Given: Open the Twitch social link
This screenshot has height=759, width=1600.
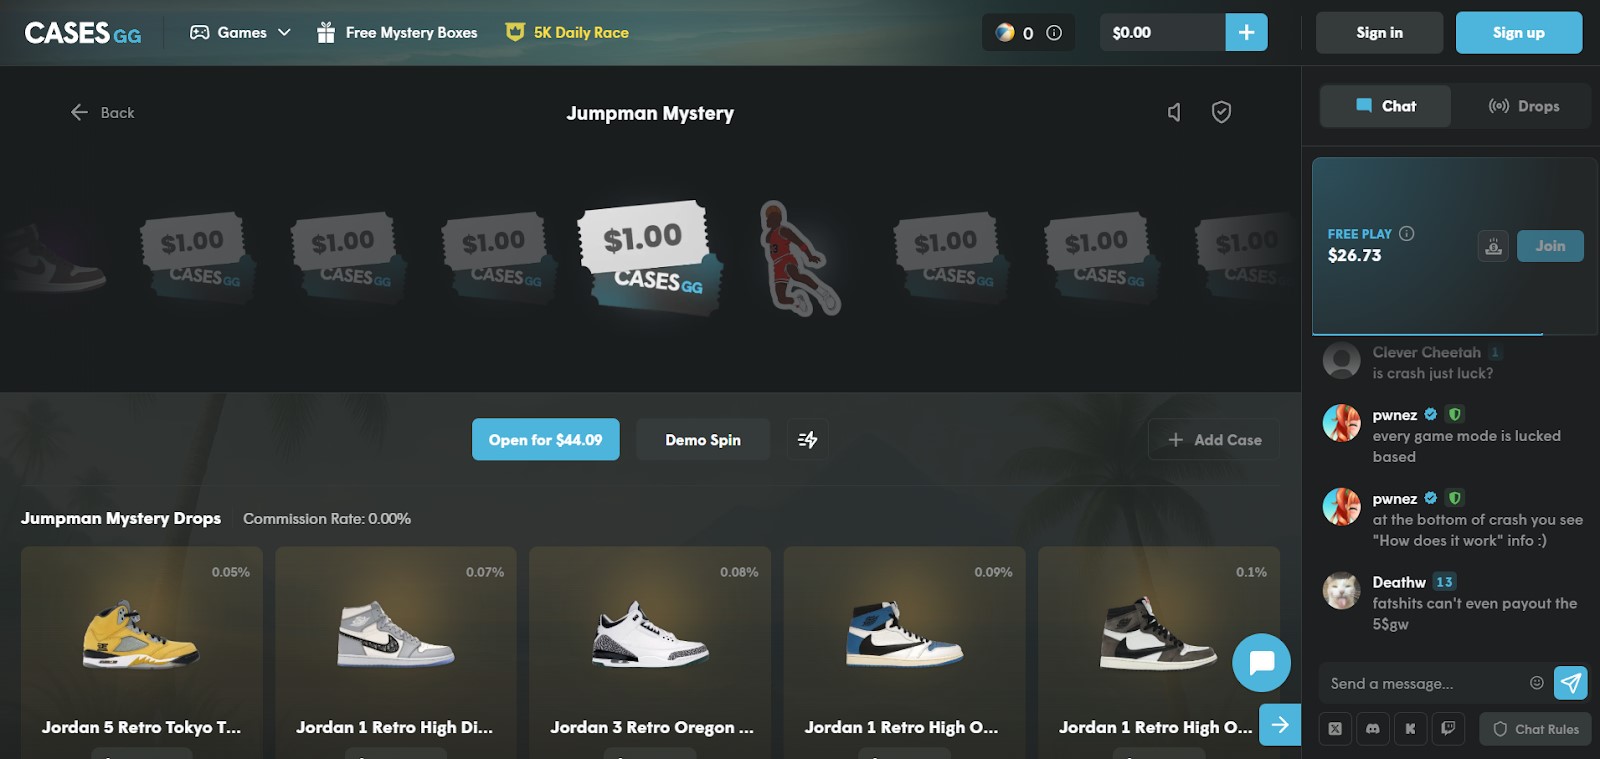Looking at the screenshot, I should (1448, 729).
